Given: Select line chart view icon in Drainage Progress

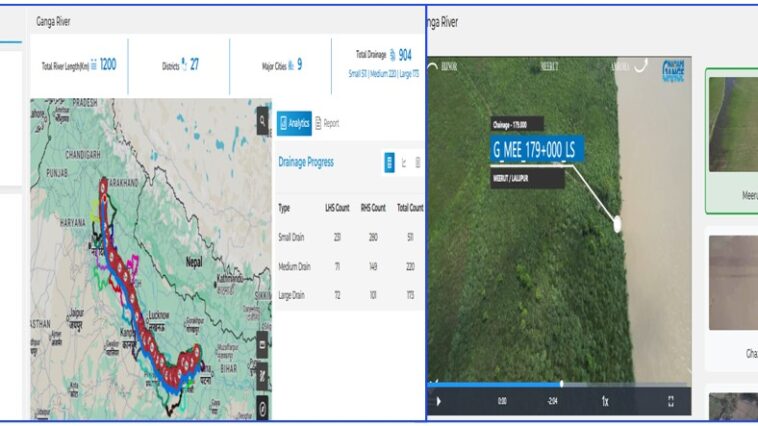Looking at the screenshot, I should click(404, 163).
